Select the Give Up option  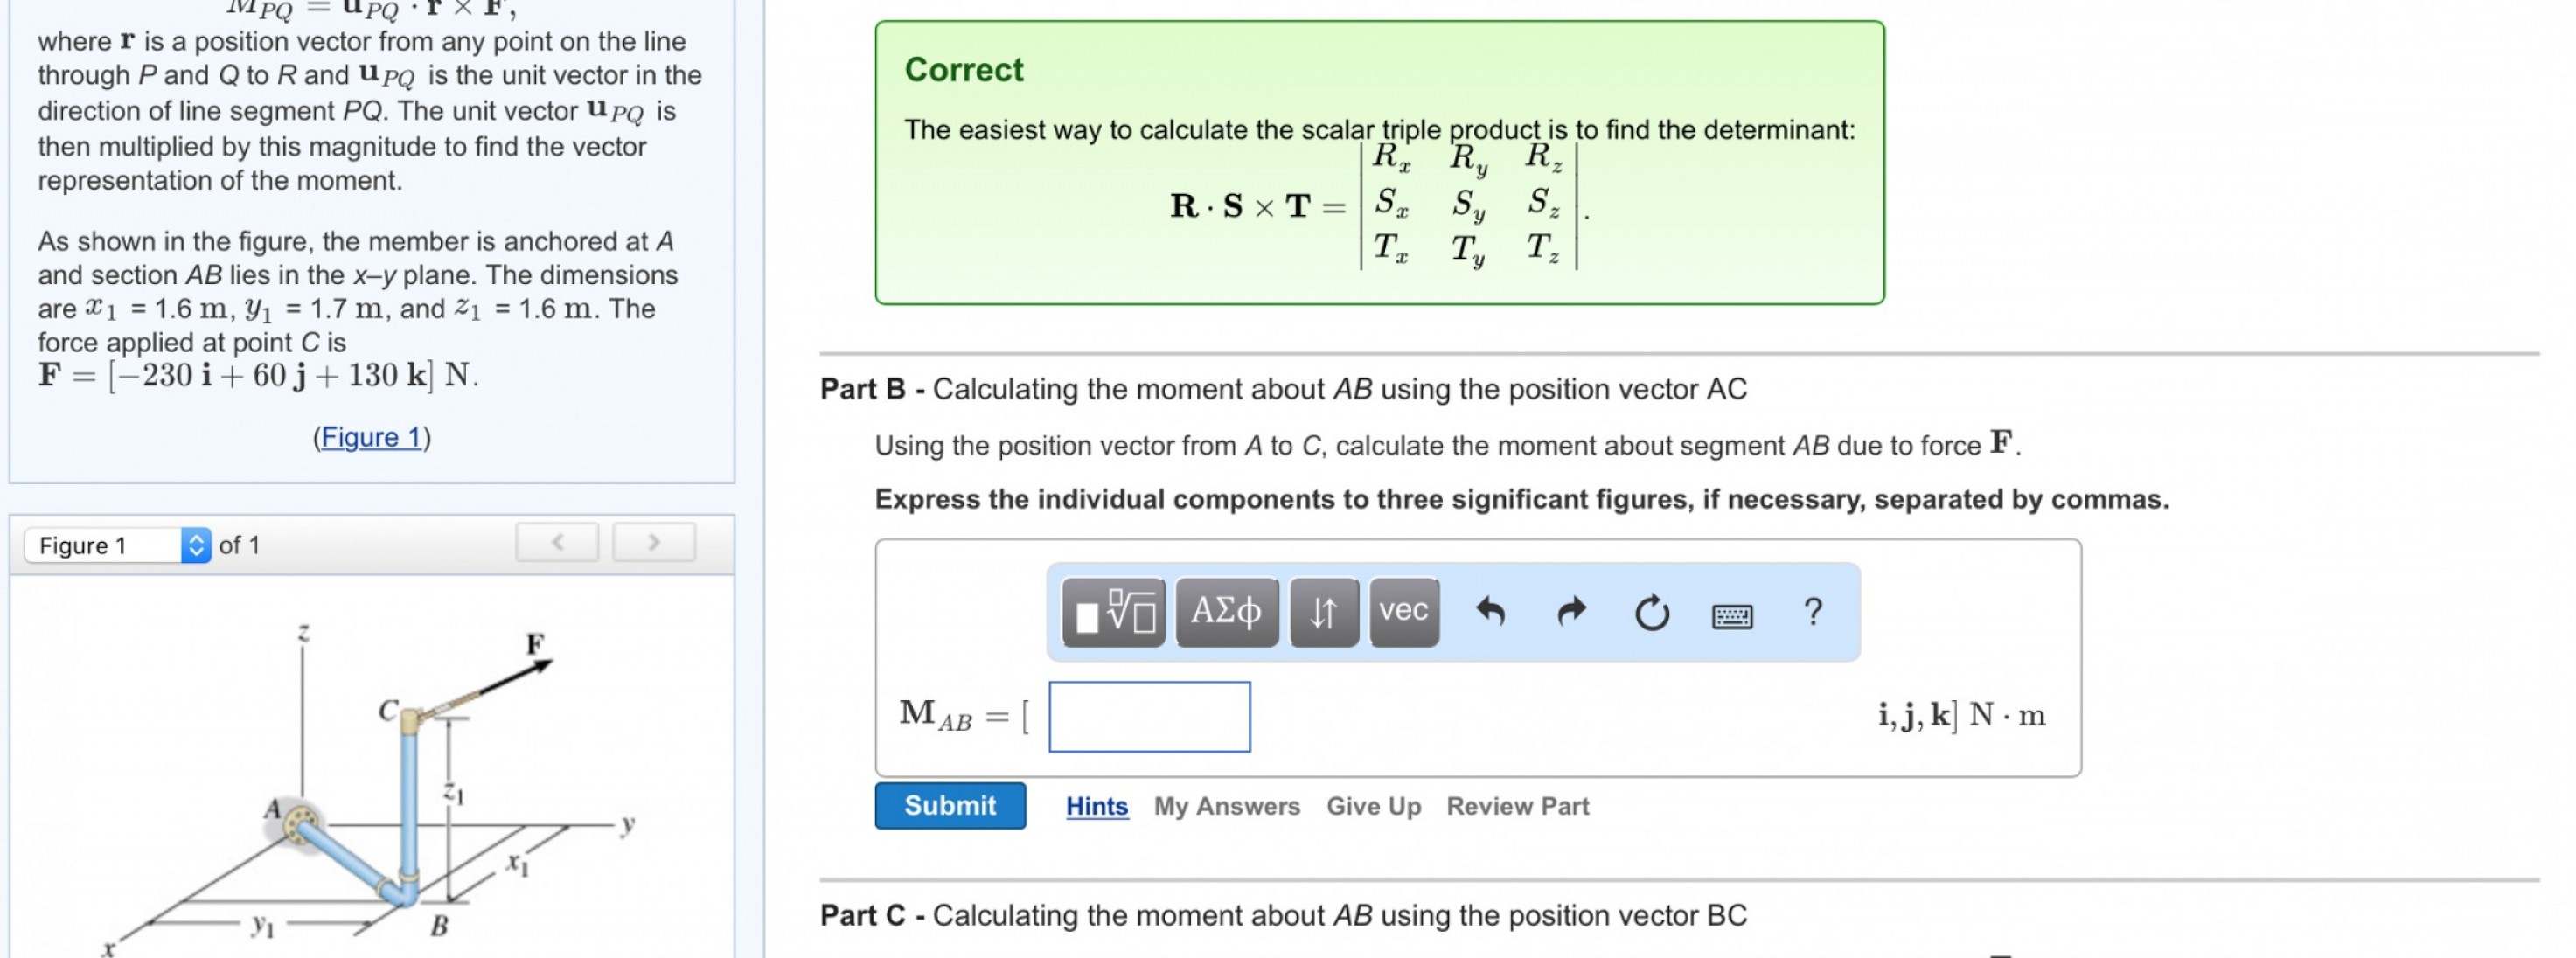point(1373,806)
